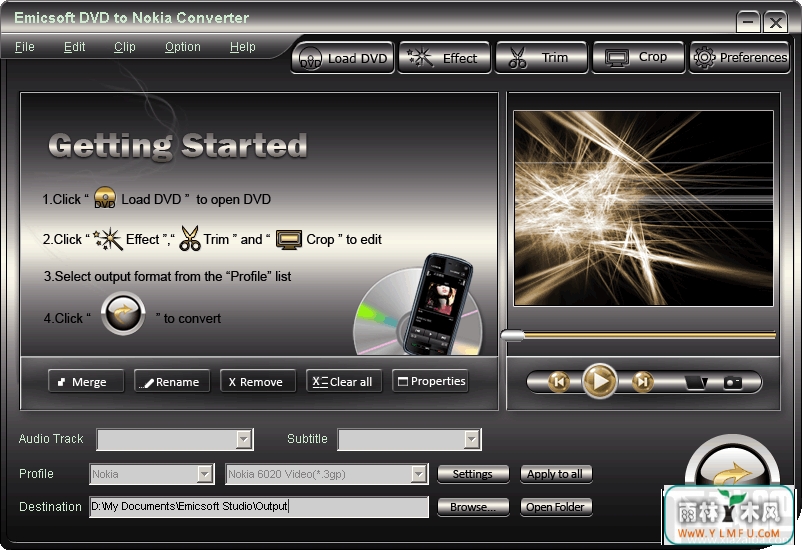This screenshot has height=550, width=802.
Task: Click the previous chapter playback button
Action: point(559,382)
